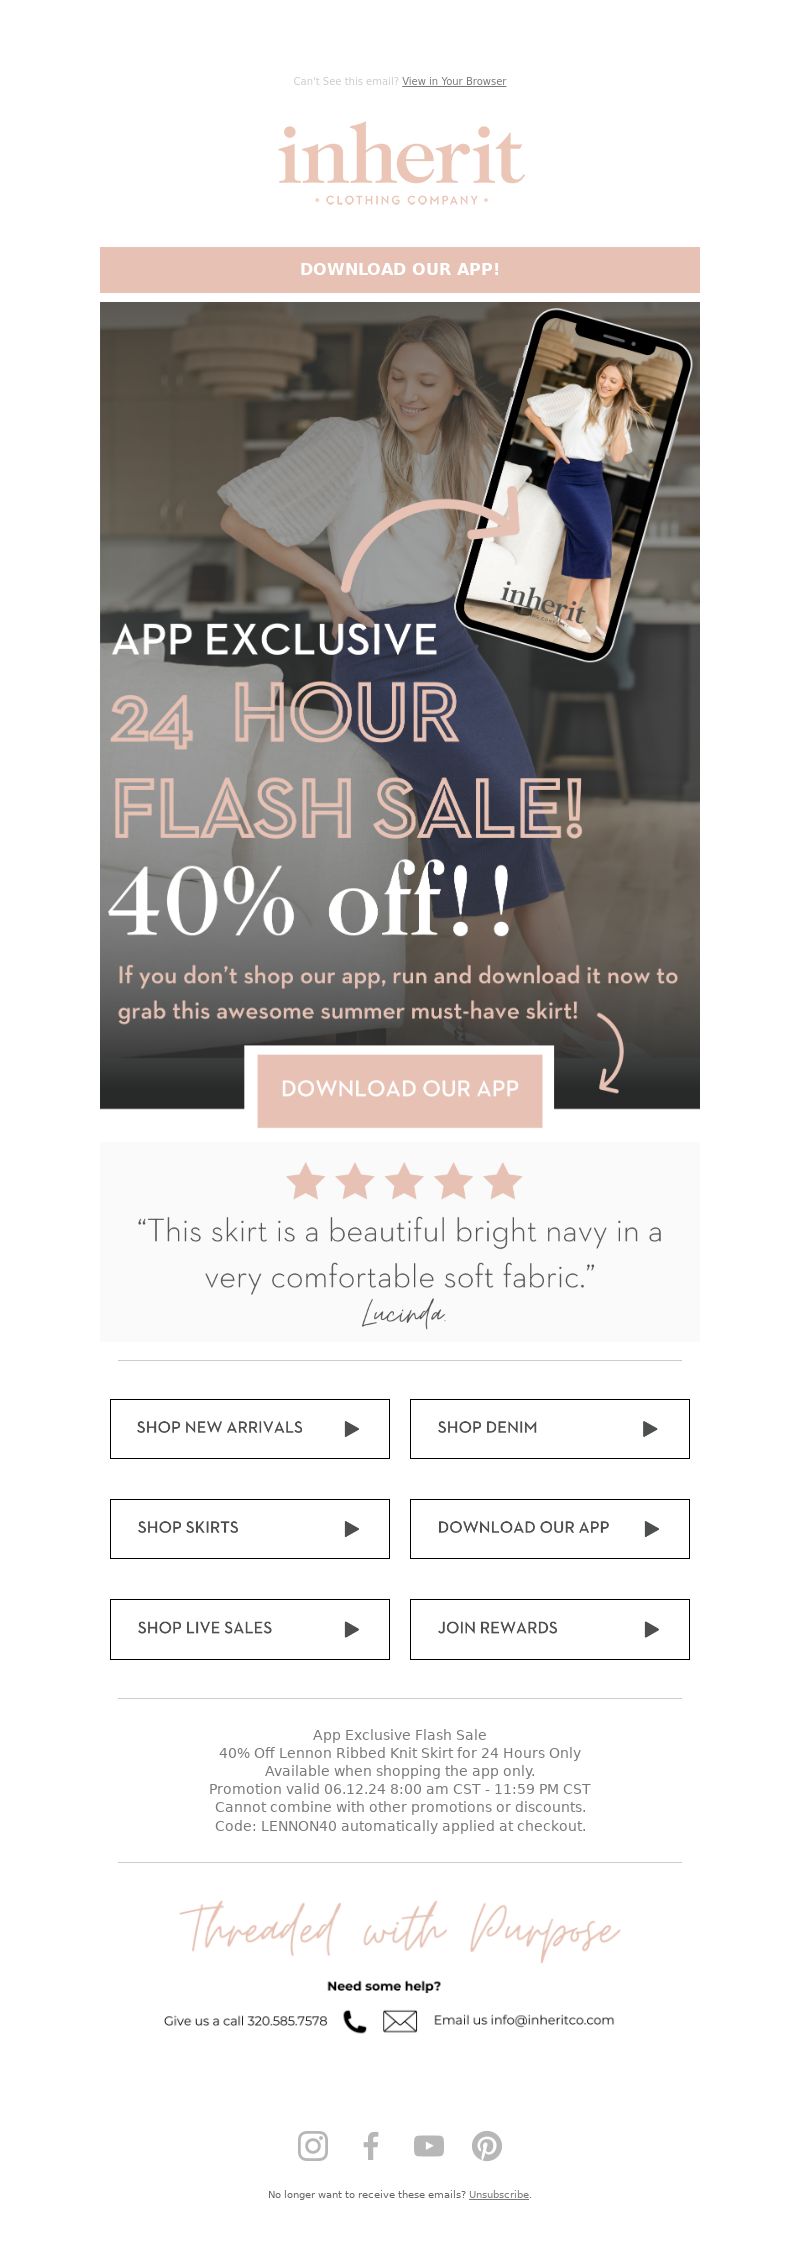
Task: Open View in Your Browser link
Action: (454, 81)
